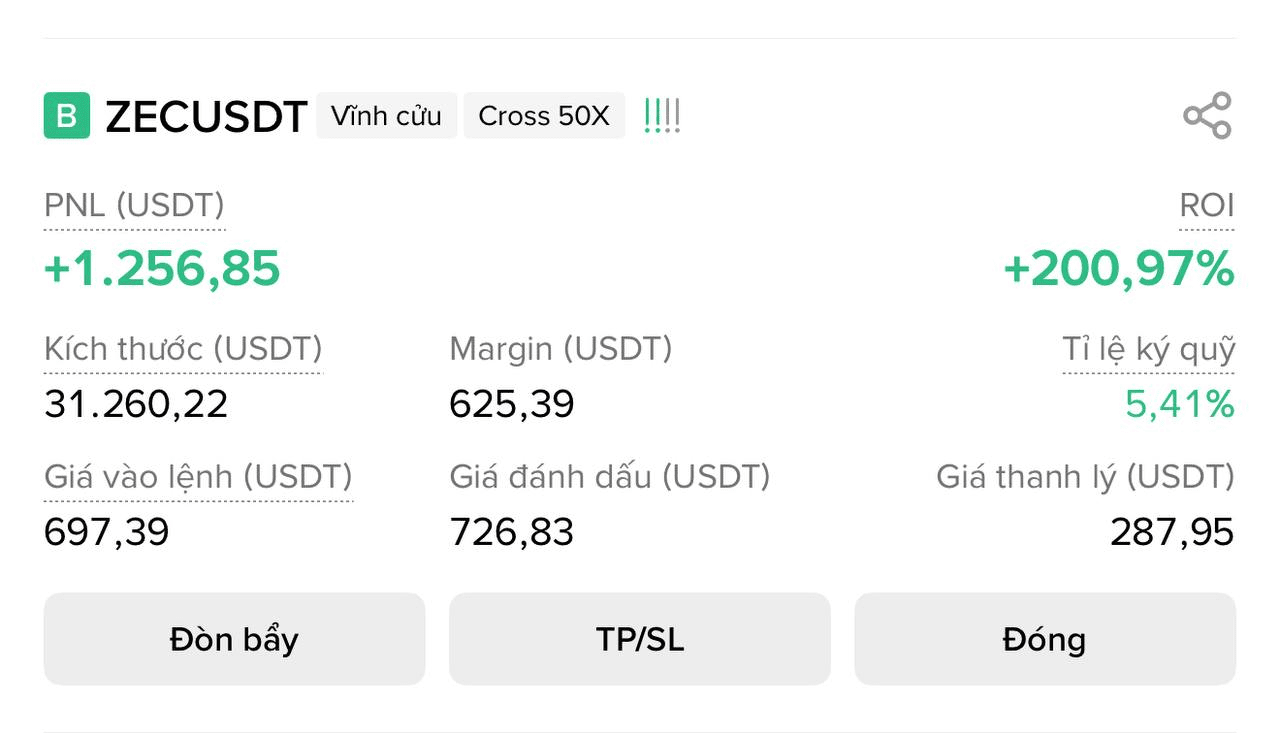This screenshot has width=1280, height=733.
Task: Click the Giá vào lệnh (USDT) label
Action: [198, 477]
